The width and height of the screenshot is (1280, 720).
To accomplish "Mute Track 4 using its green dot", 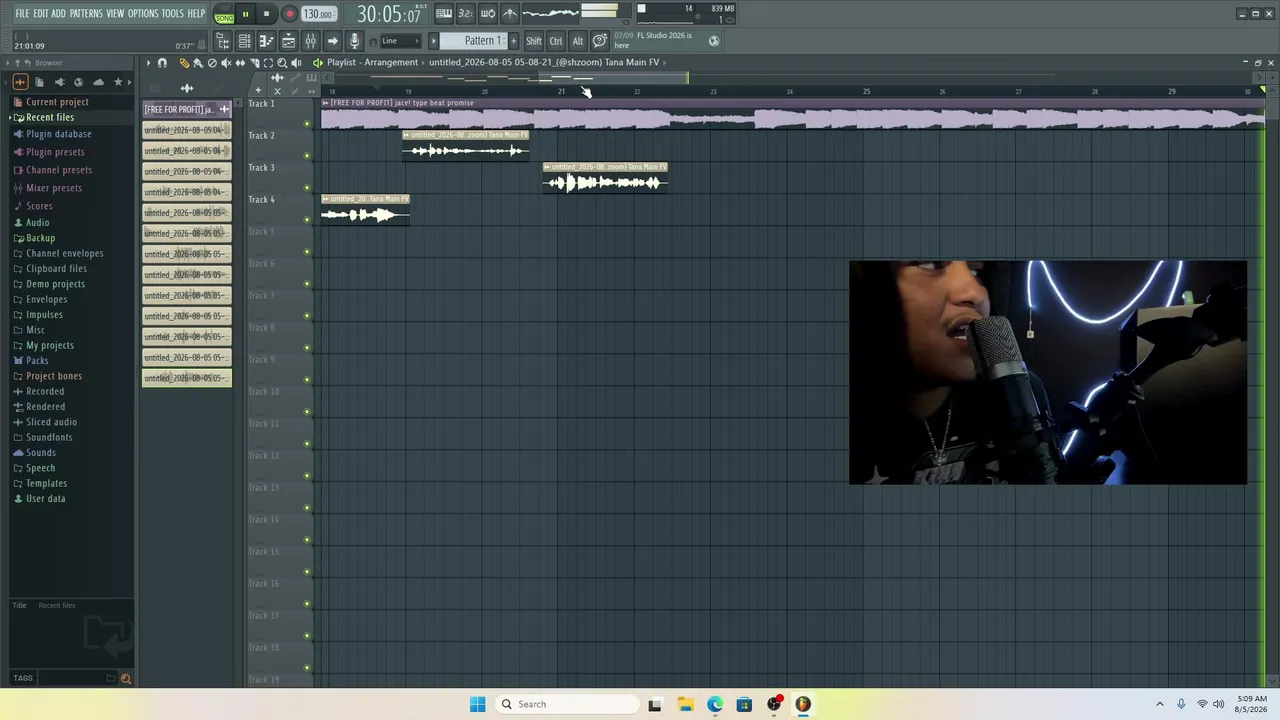I will [x=307, y=220].
